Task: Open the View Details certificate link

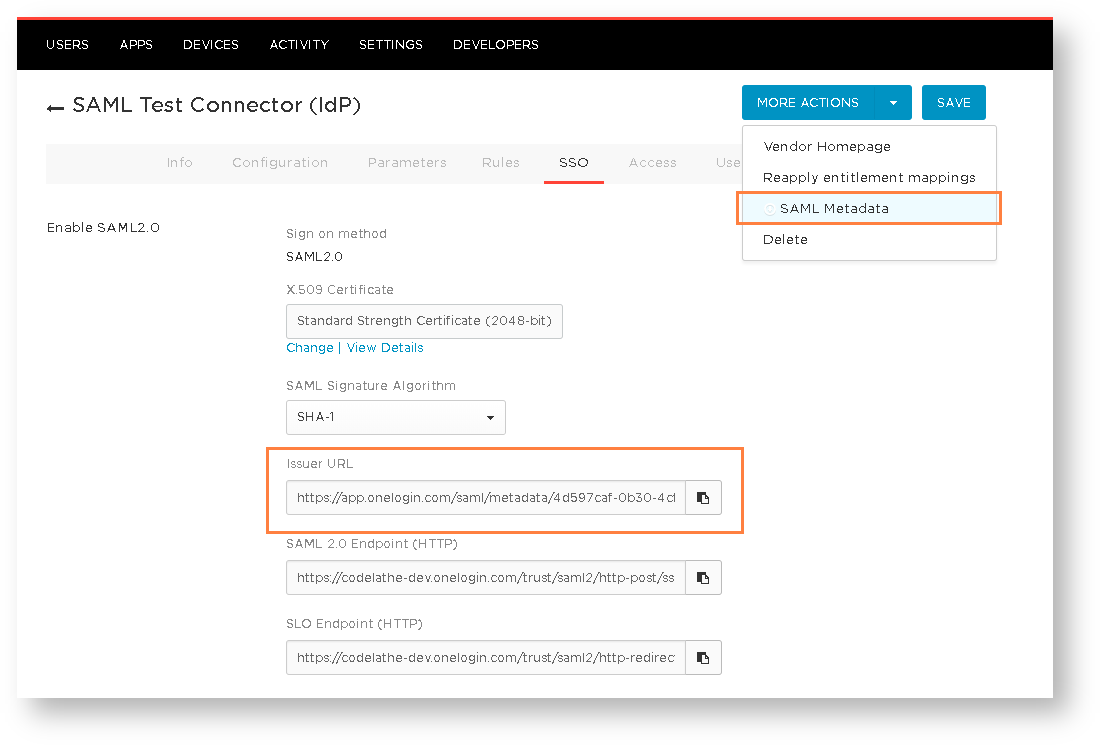Action: point(385,348)
